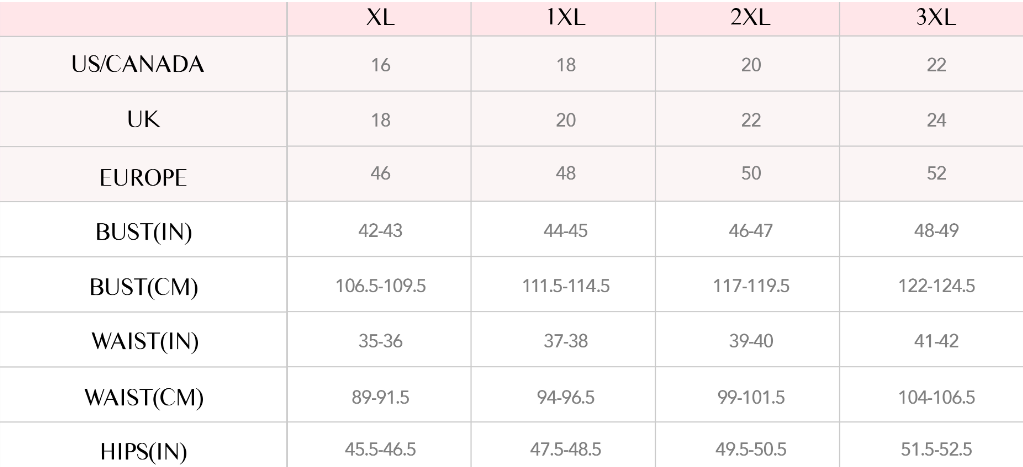Select the UK row label
Screen dimensions: 1023x467
pos(143,119)
